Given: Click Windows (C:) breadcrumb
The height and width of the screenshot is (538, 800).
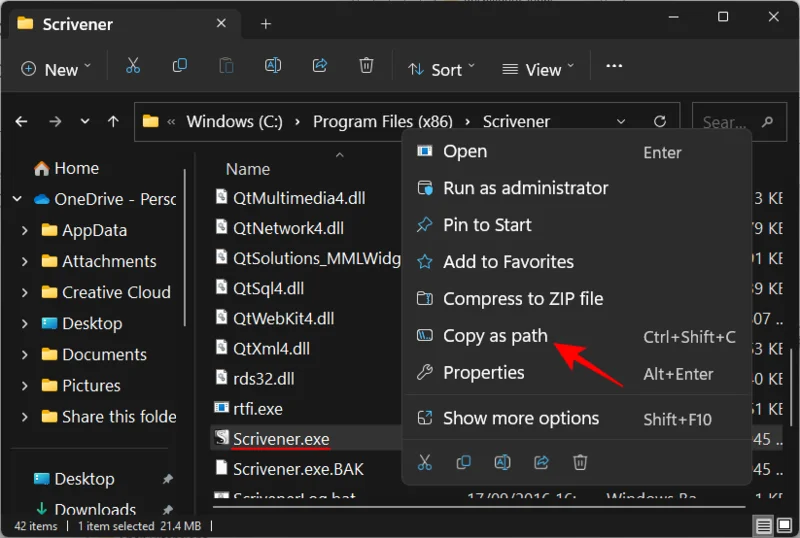Looking at the screenshot, I should (x=234, y=121).
